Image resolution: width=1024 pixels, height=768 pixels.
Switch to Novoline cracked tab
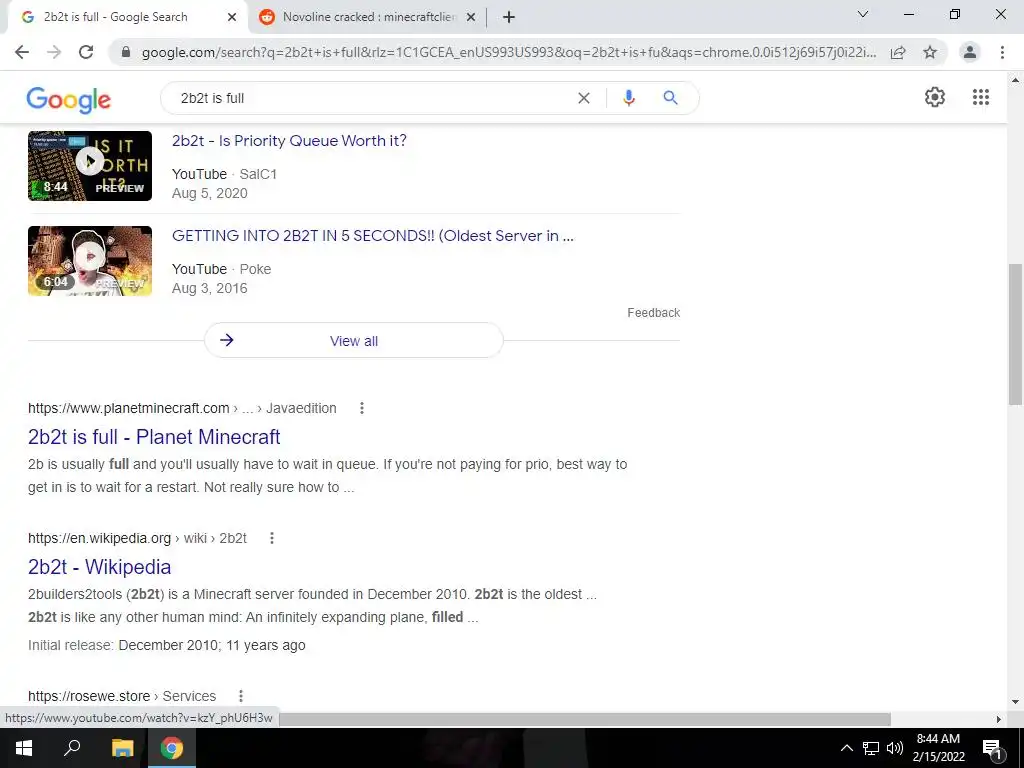pos(368,17)
